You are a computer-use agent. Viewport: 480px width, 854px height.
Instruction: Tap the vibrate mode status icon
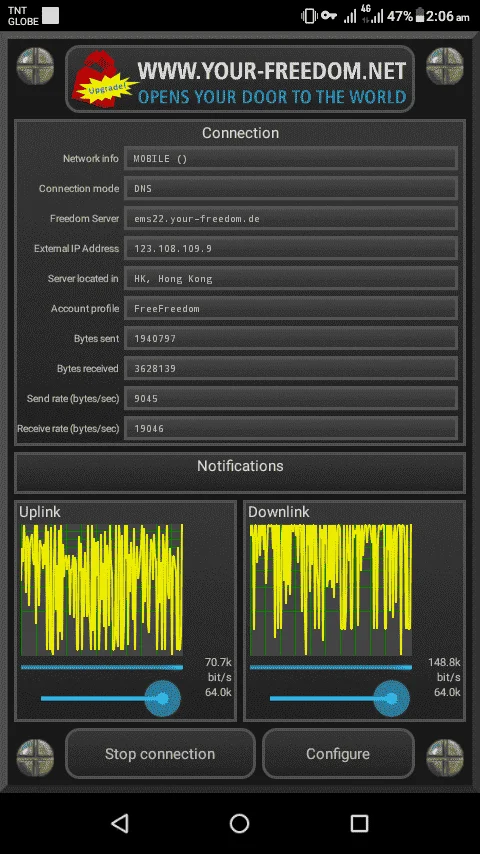point(309,16)
